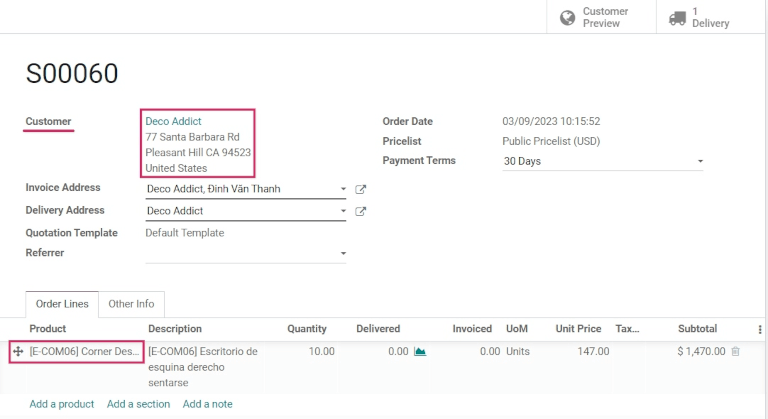The width and height of the screenshot is (768, 419).
Task: Open Invoice Address external link icon
Action: point(361,189)
